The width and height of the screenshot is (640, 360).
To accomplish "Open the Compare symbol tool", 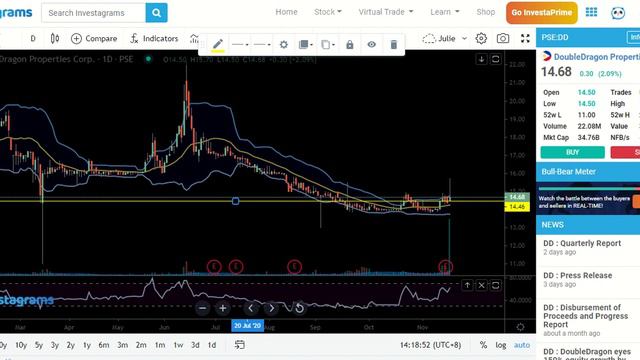I will [x=94, y=38].
